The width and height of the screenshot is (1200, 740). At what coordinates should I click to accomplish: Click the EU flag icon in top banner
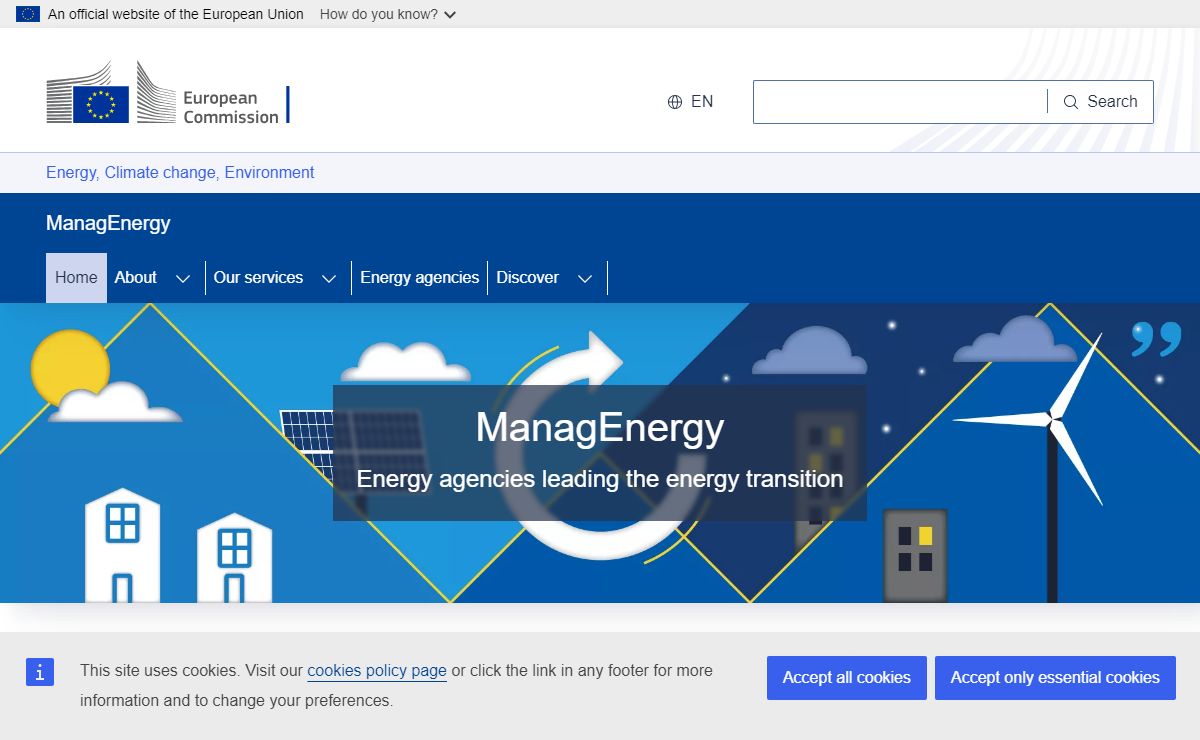pyautogui.click(x=28, y=14)
